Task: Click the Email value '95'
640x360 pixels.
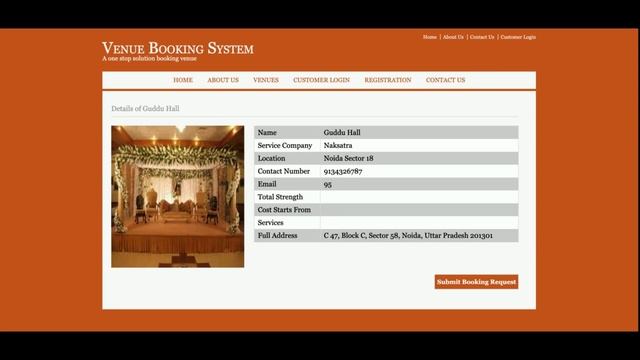Action: pyautogui.click(x=327, y=184)
